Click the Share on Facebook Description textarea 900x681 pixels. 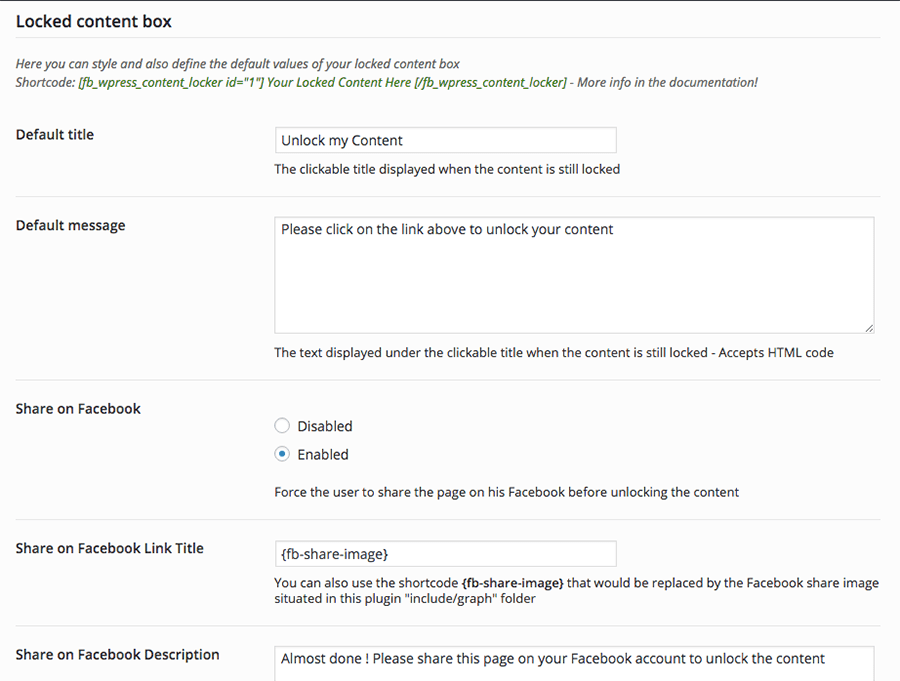tap(574, 664)
